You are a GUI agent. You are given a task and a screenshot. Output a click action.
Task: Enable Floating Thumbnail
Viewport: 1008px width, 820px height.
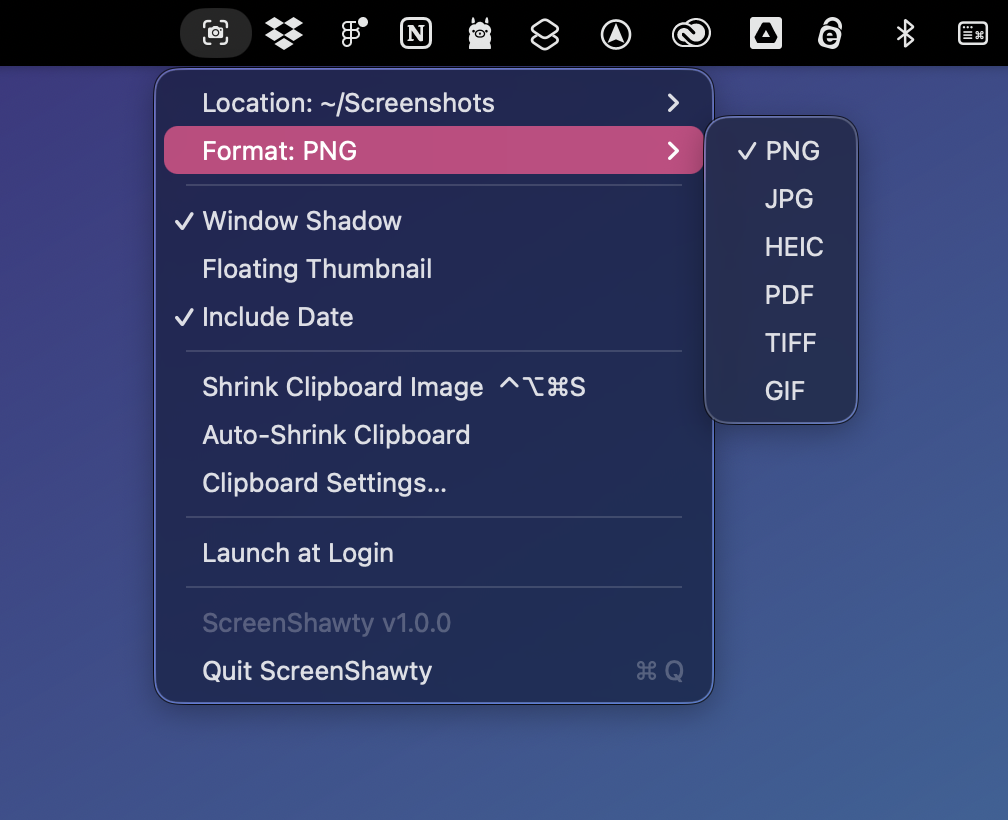317,269
